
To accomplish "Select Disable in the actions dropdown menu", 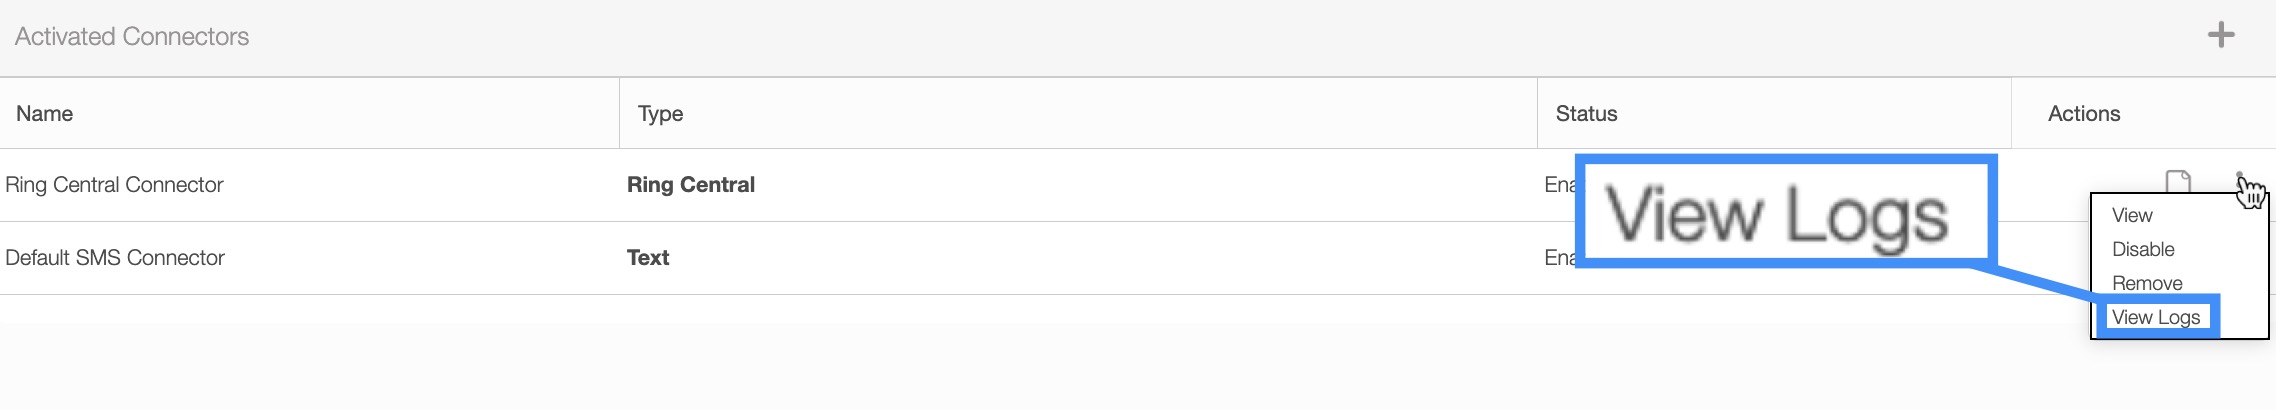I will [2143, 249].
